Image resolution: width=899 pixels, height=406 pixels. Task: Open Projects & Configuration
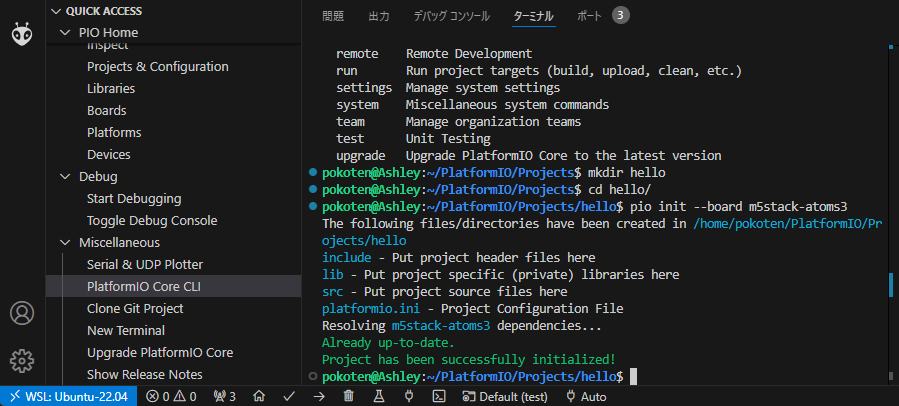pyautogui.click(x=158, y=67)
